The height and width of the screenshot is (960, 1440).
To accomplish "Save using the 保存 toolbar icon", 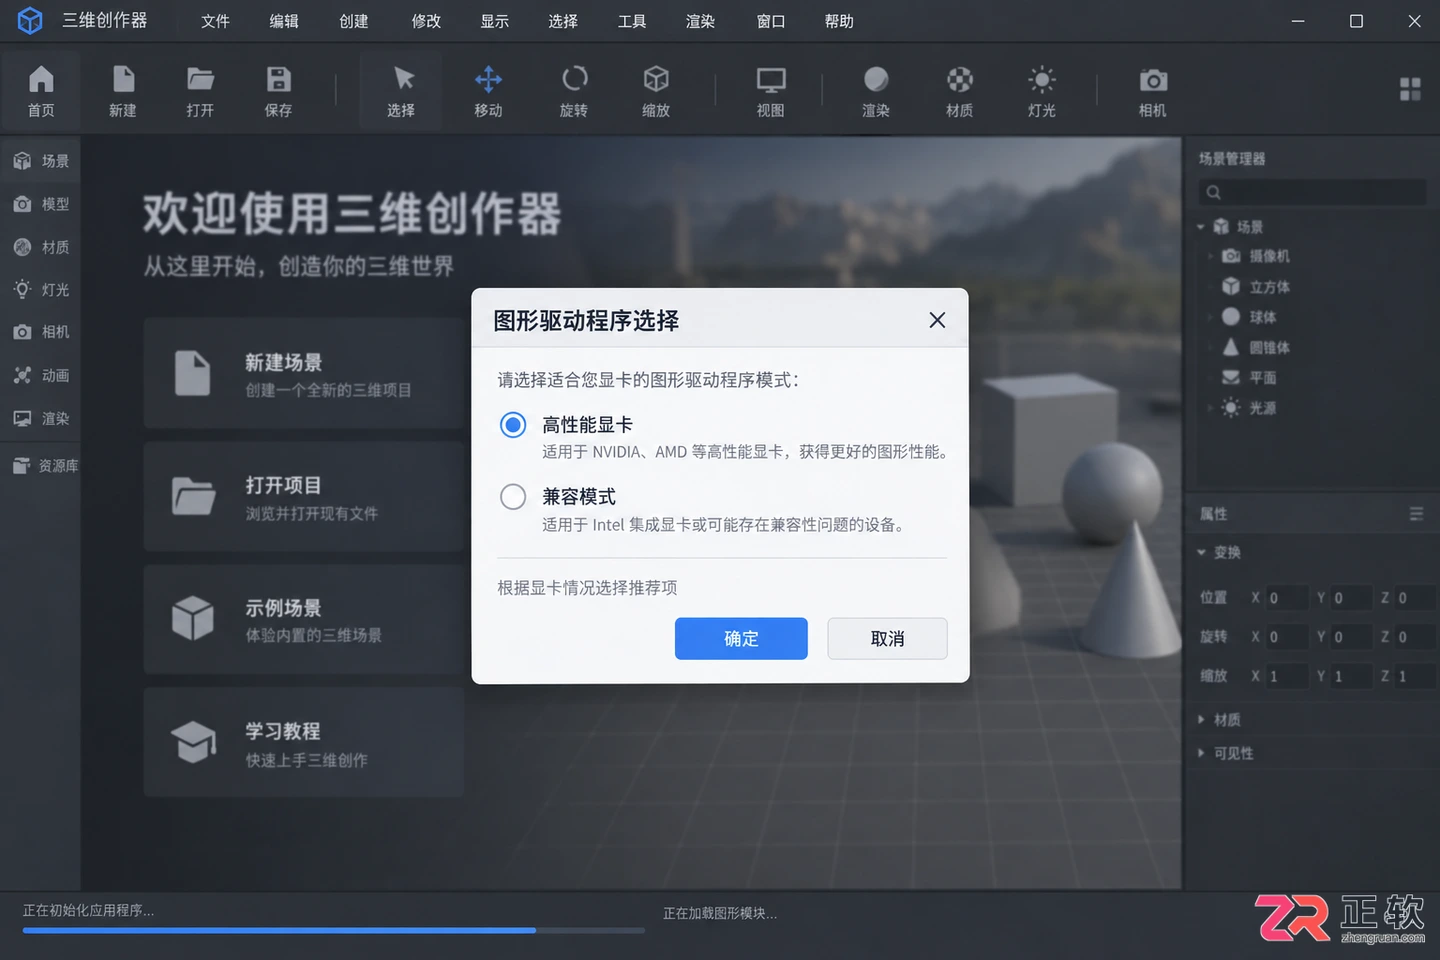I will pos(278,79).
